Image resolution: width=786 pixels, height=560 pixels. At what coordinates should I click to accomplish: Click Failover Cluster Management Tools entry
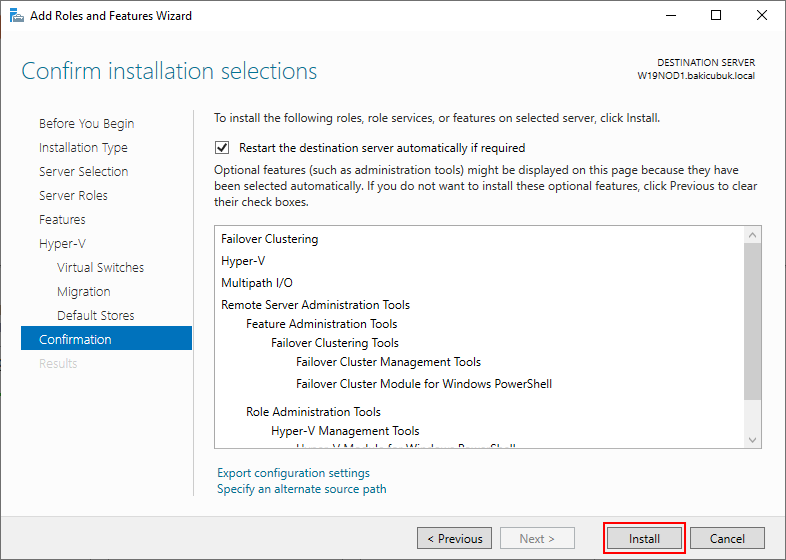[x=388, y=362]
